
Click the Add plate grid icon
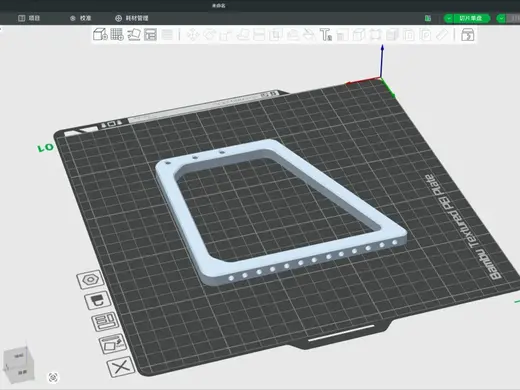click(x=117, y=34)
